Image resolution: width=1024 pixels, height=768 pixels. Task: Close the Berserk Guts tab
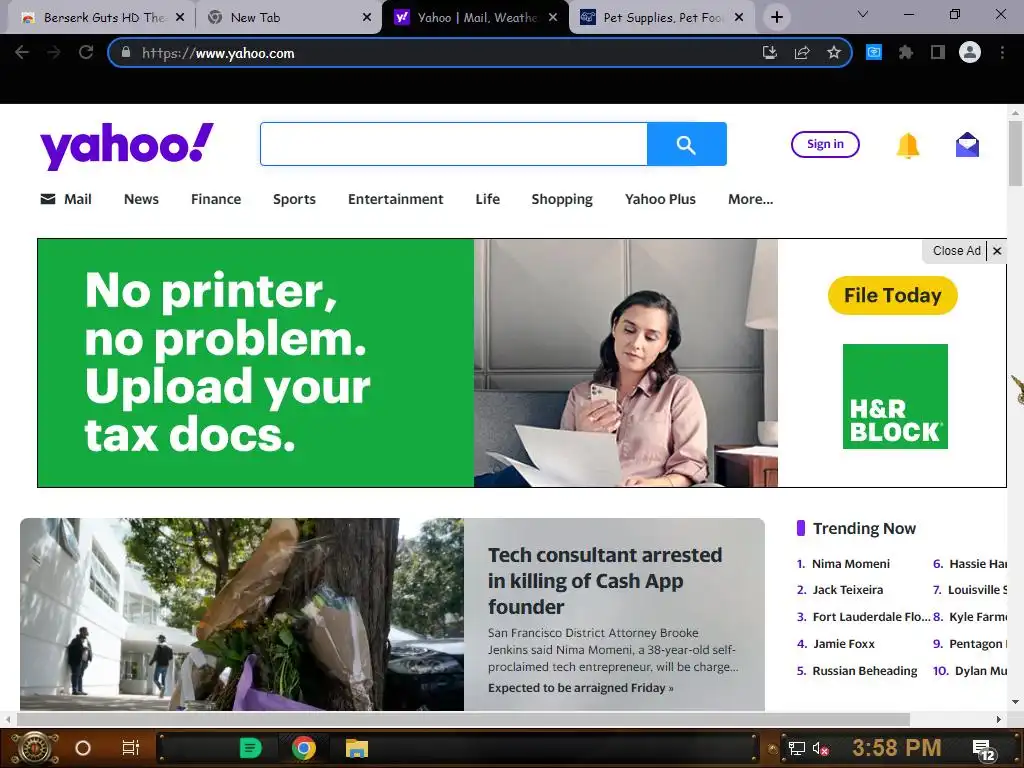pyautogui.click(x=180, y=18)
